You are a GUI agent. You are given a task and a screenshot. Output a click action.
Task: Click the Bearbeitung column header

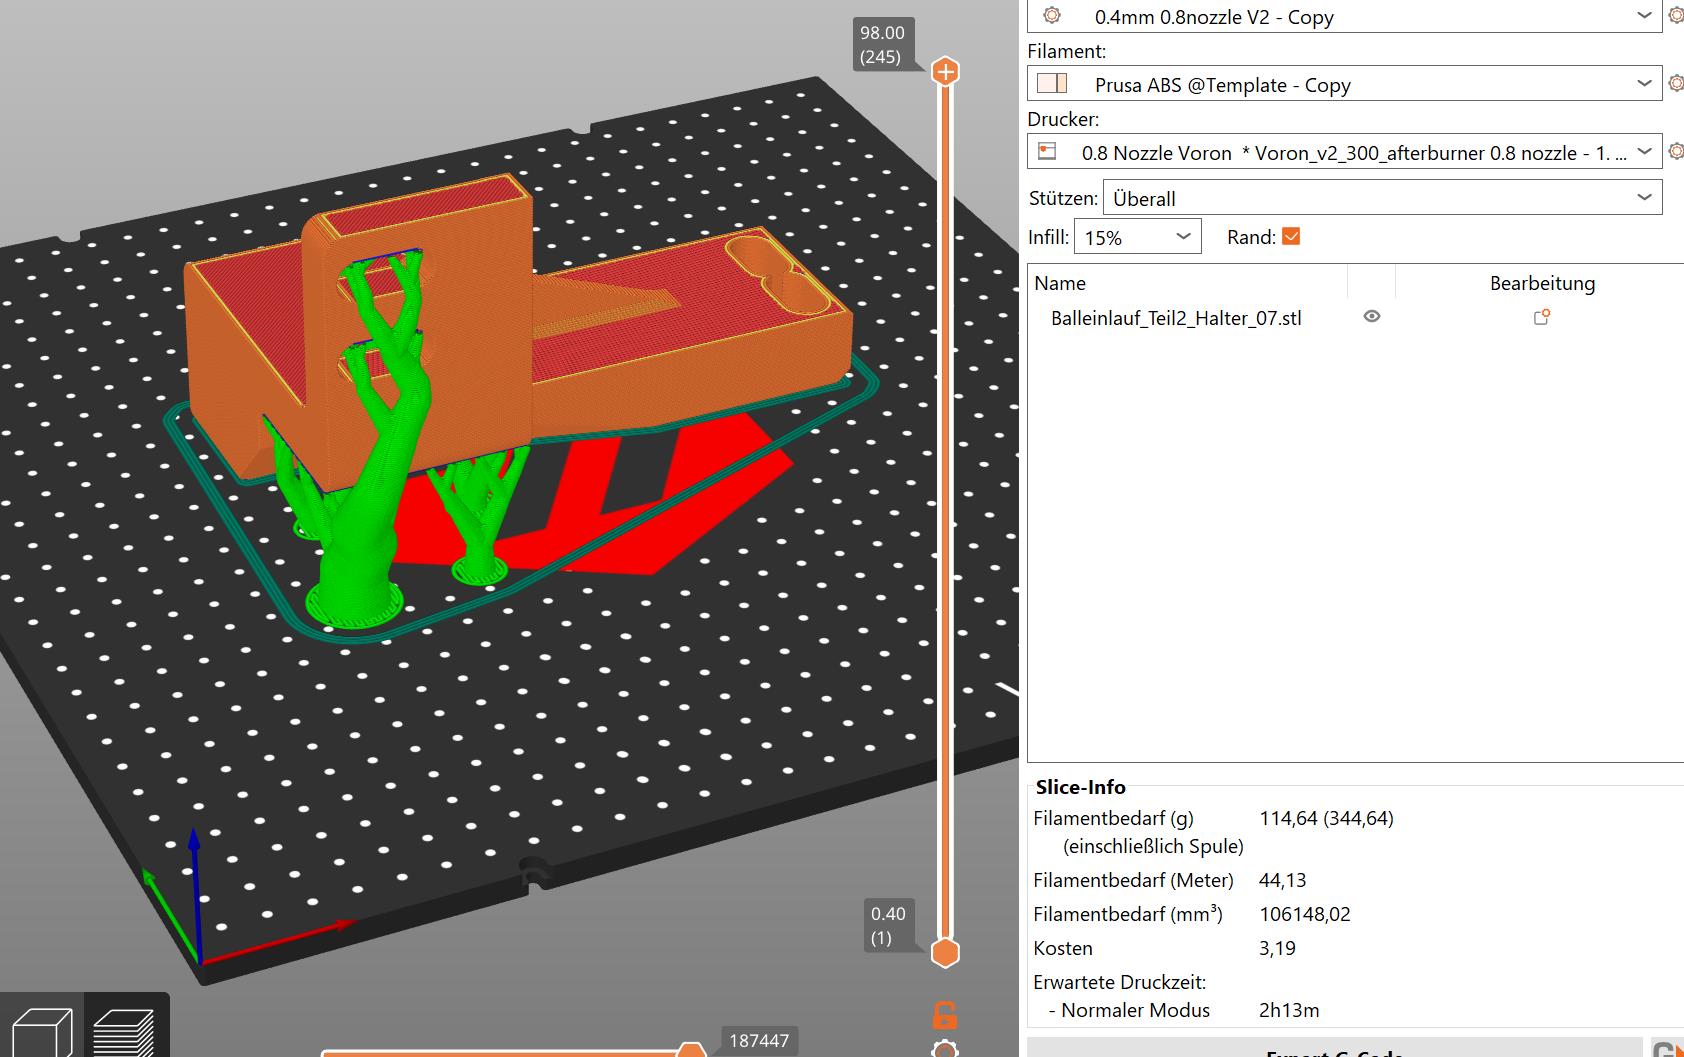coord(1542,283)
